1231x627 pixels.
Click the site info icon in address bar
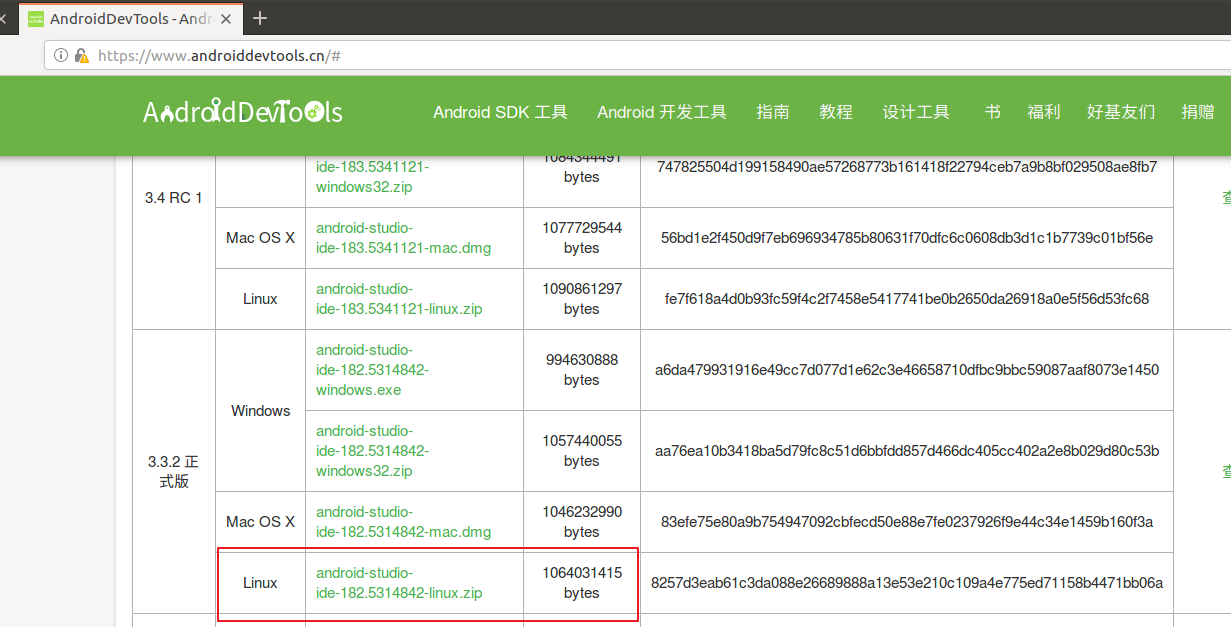61,55
